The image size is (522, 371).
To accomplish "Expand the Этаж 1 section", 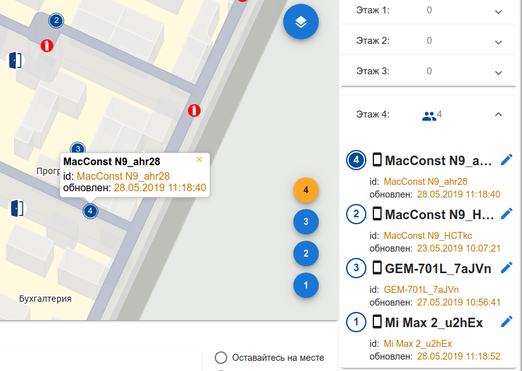I will [429, 11].
